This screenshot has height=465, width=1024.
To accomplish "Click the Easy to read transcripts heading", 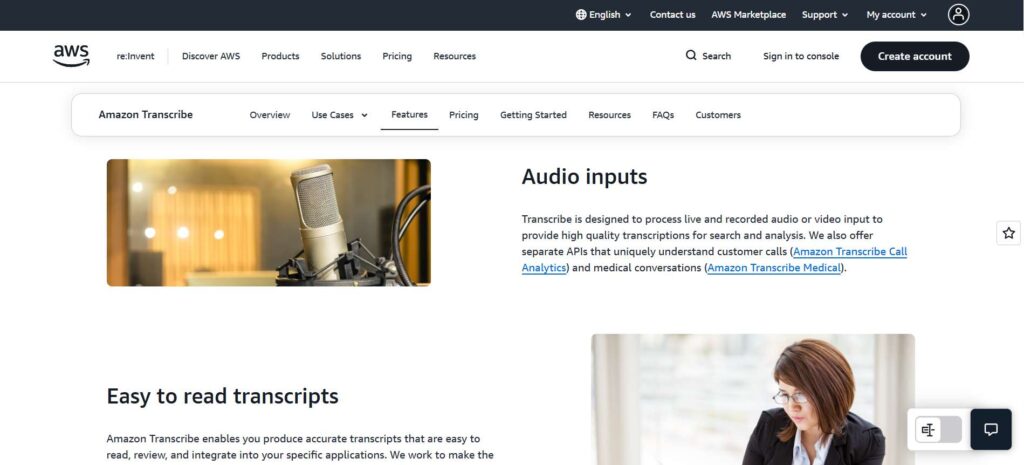I will point(222,396).
